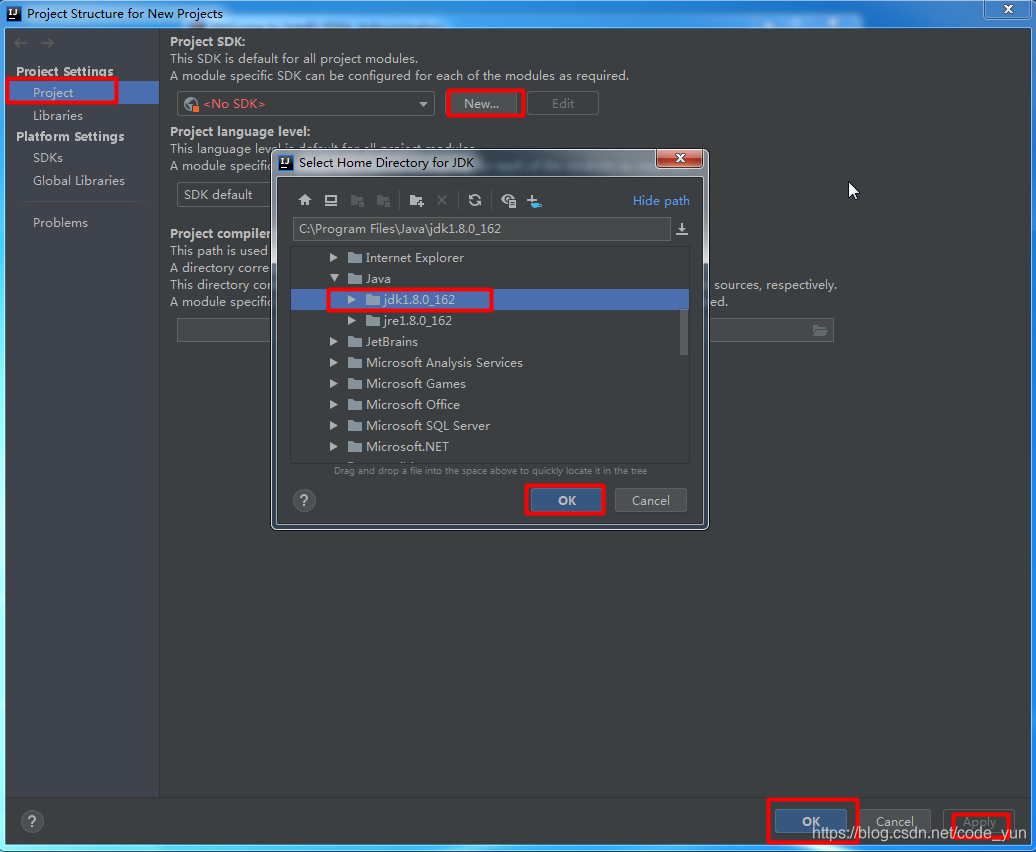Select Project in Project Settings
1036x852 pixels.
point(83,92)
